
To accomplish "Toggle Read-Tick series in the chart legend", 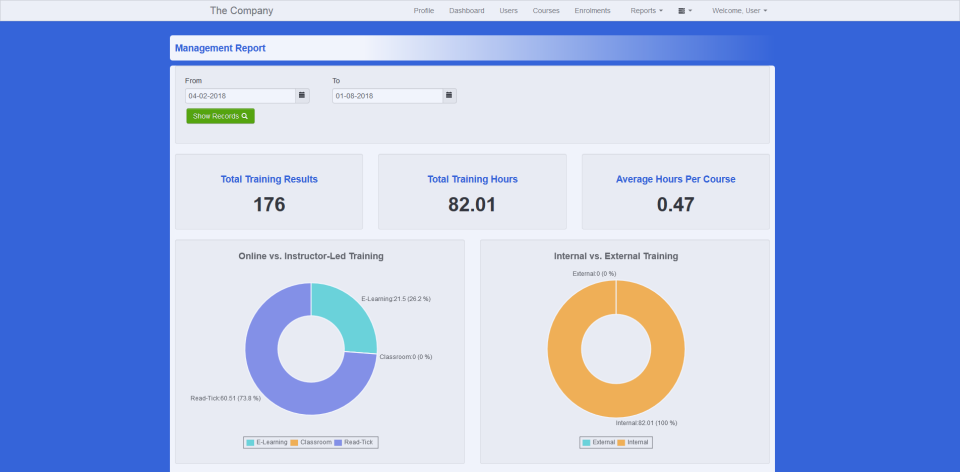I will pyautogui.click(x=358, y=442).
